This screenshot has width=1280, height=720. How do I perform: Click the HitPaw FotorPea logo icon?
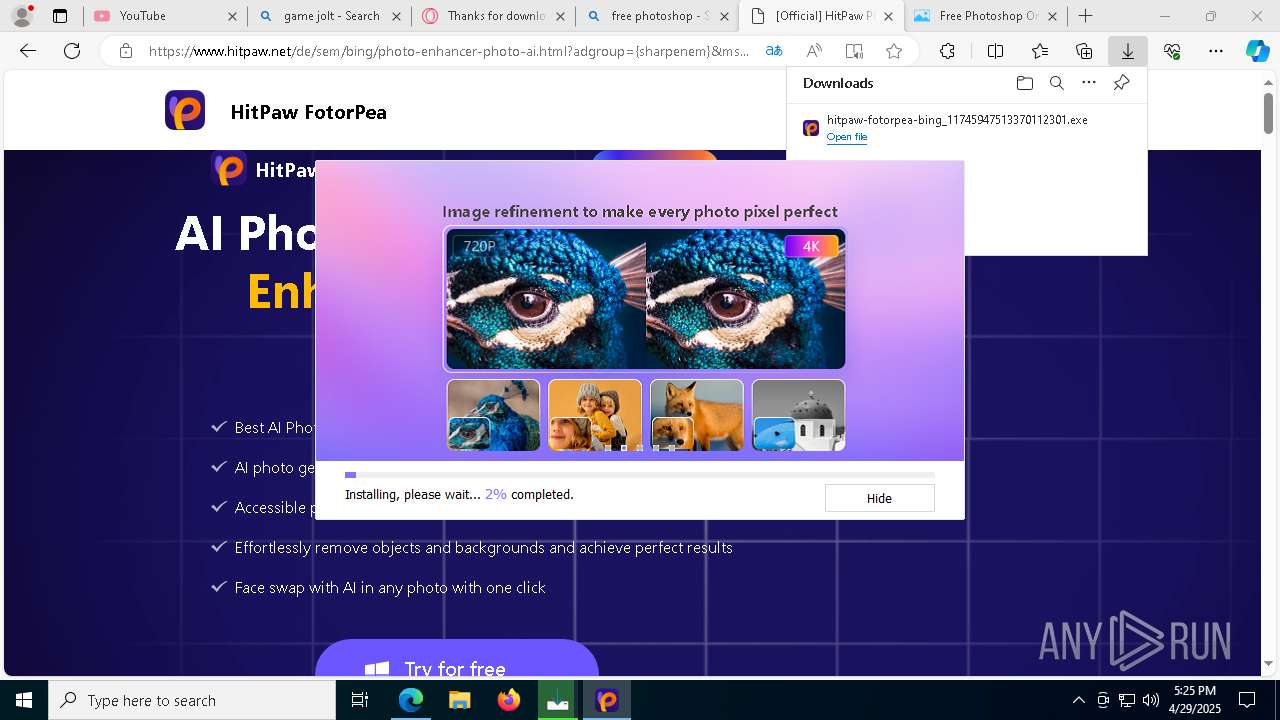click(185, 111)
